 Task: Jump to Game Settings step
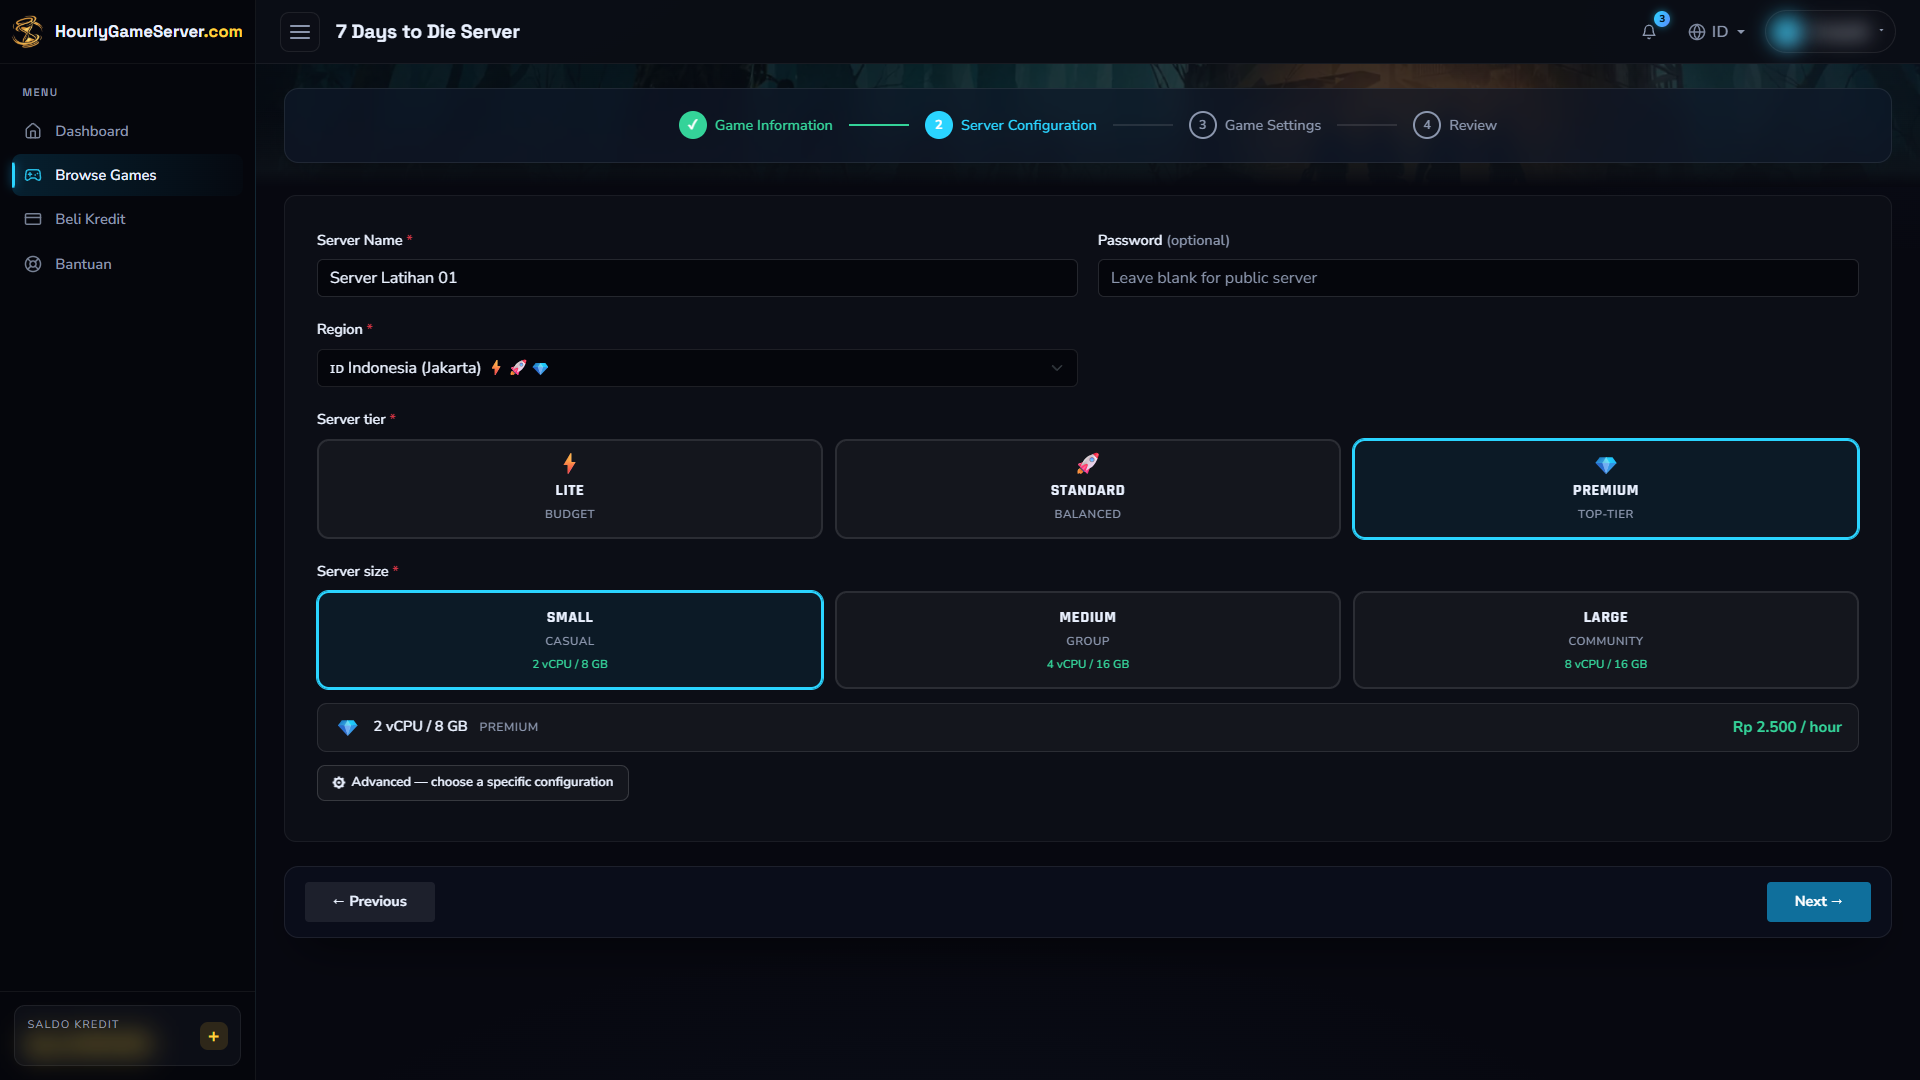tap(1255, 125)
